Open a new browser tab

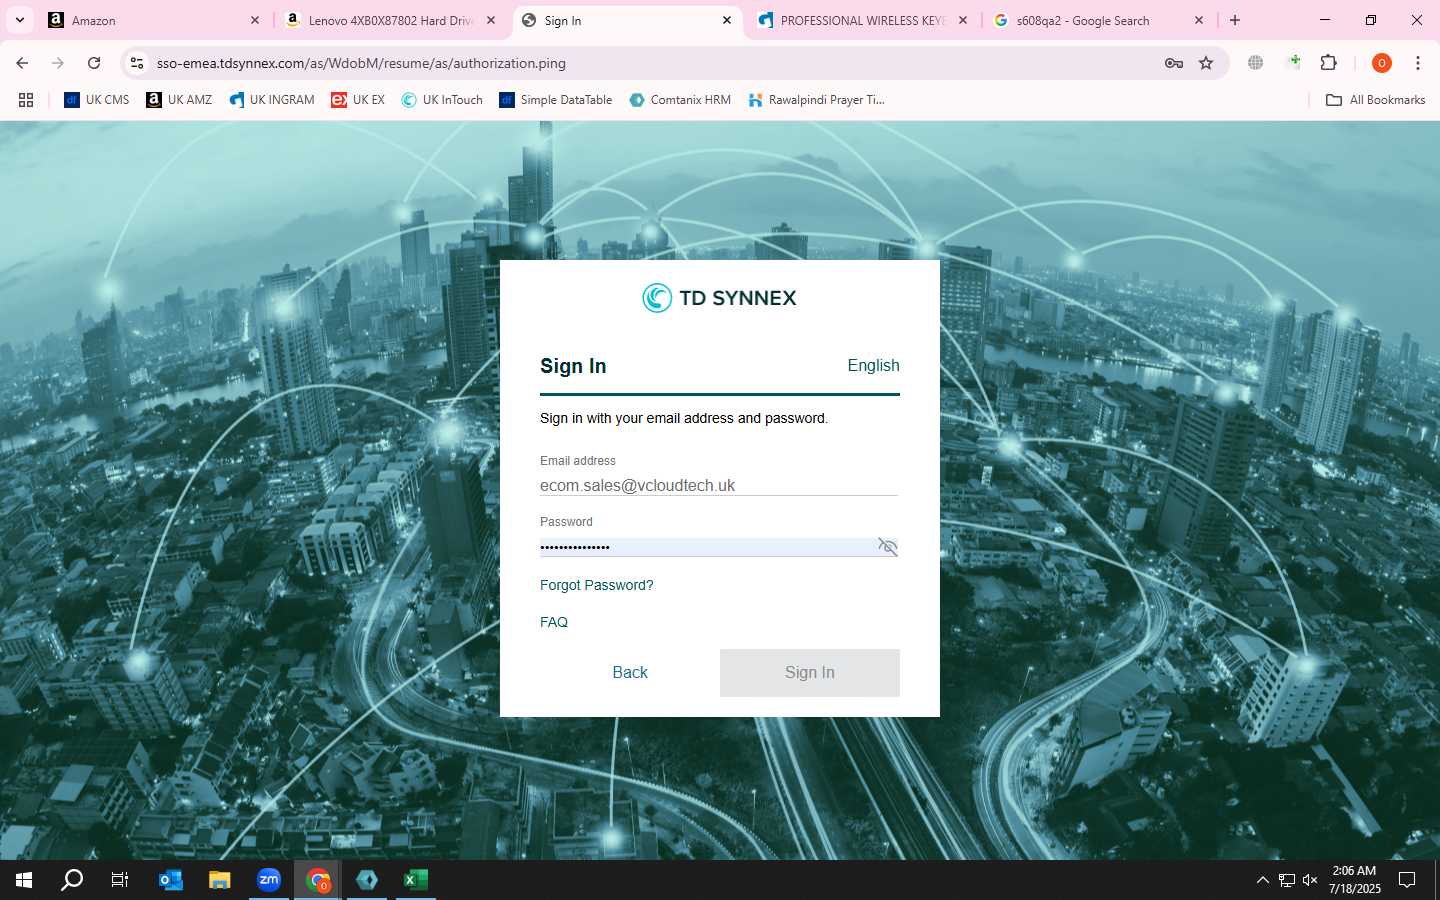coord(1235,20)
